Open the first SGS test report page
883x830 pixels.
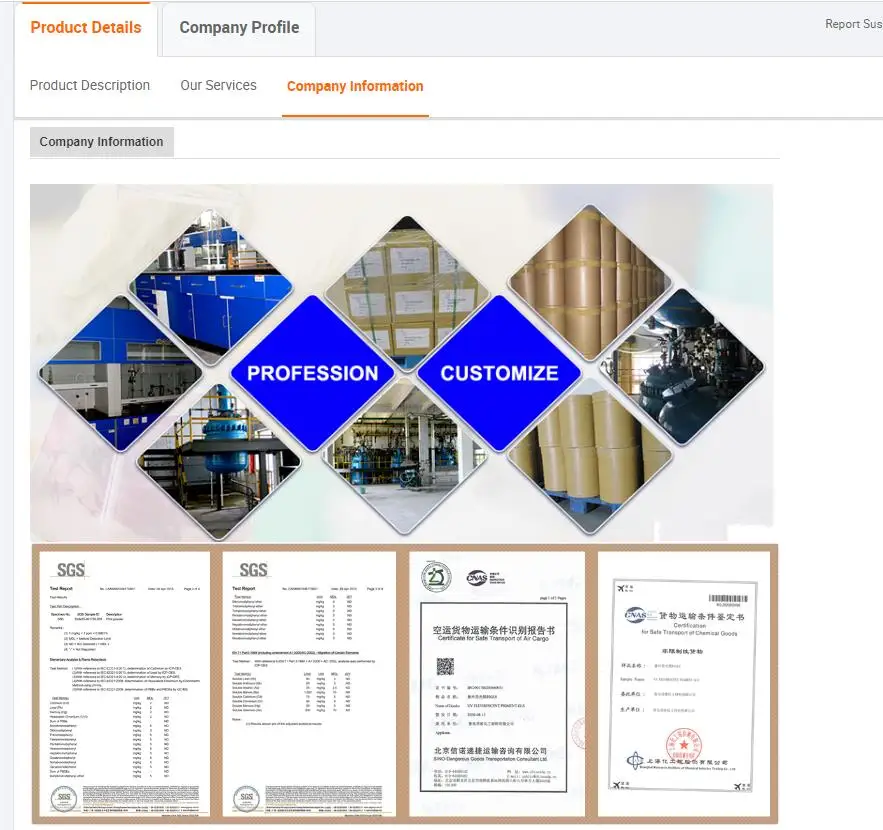coord(124,683)
